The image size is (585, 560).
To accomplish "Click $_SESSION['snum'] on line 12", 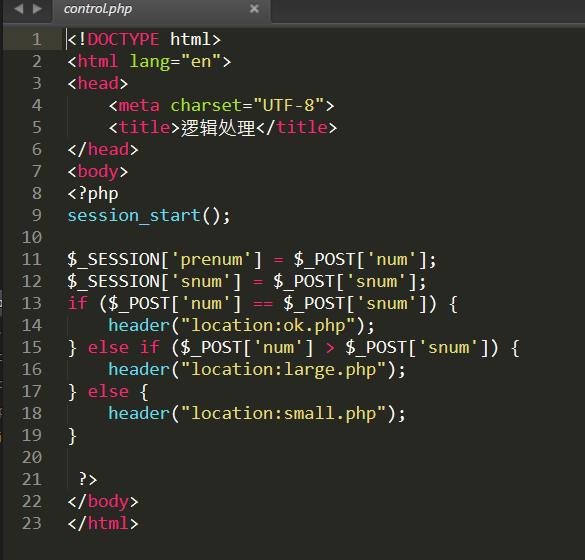I will click(154, 281).
